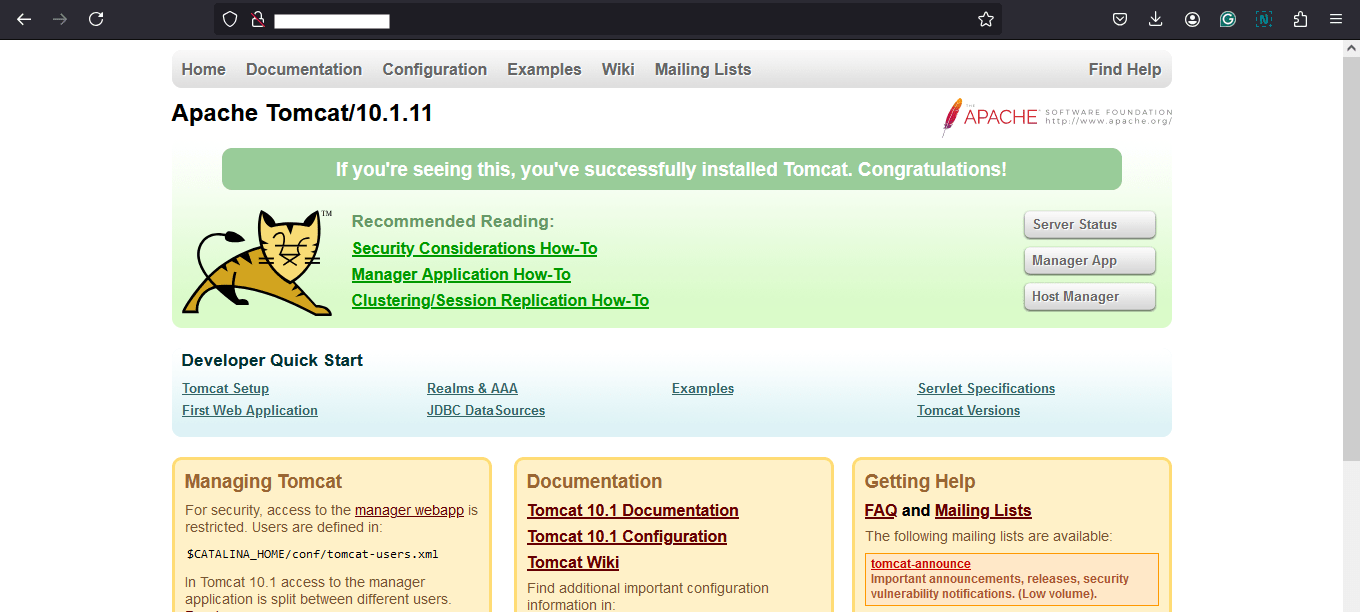Open the Realms & AAA link
Image resolution: width=1360 pixels, height=612 pixels.
[x=472, y=388]
